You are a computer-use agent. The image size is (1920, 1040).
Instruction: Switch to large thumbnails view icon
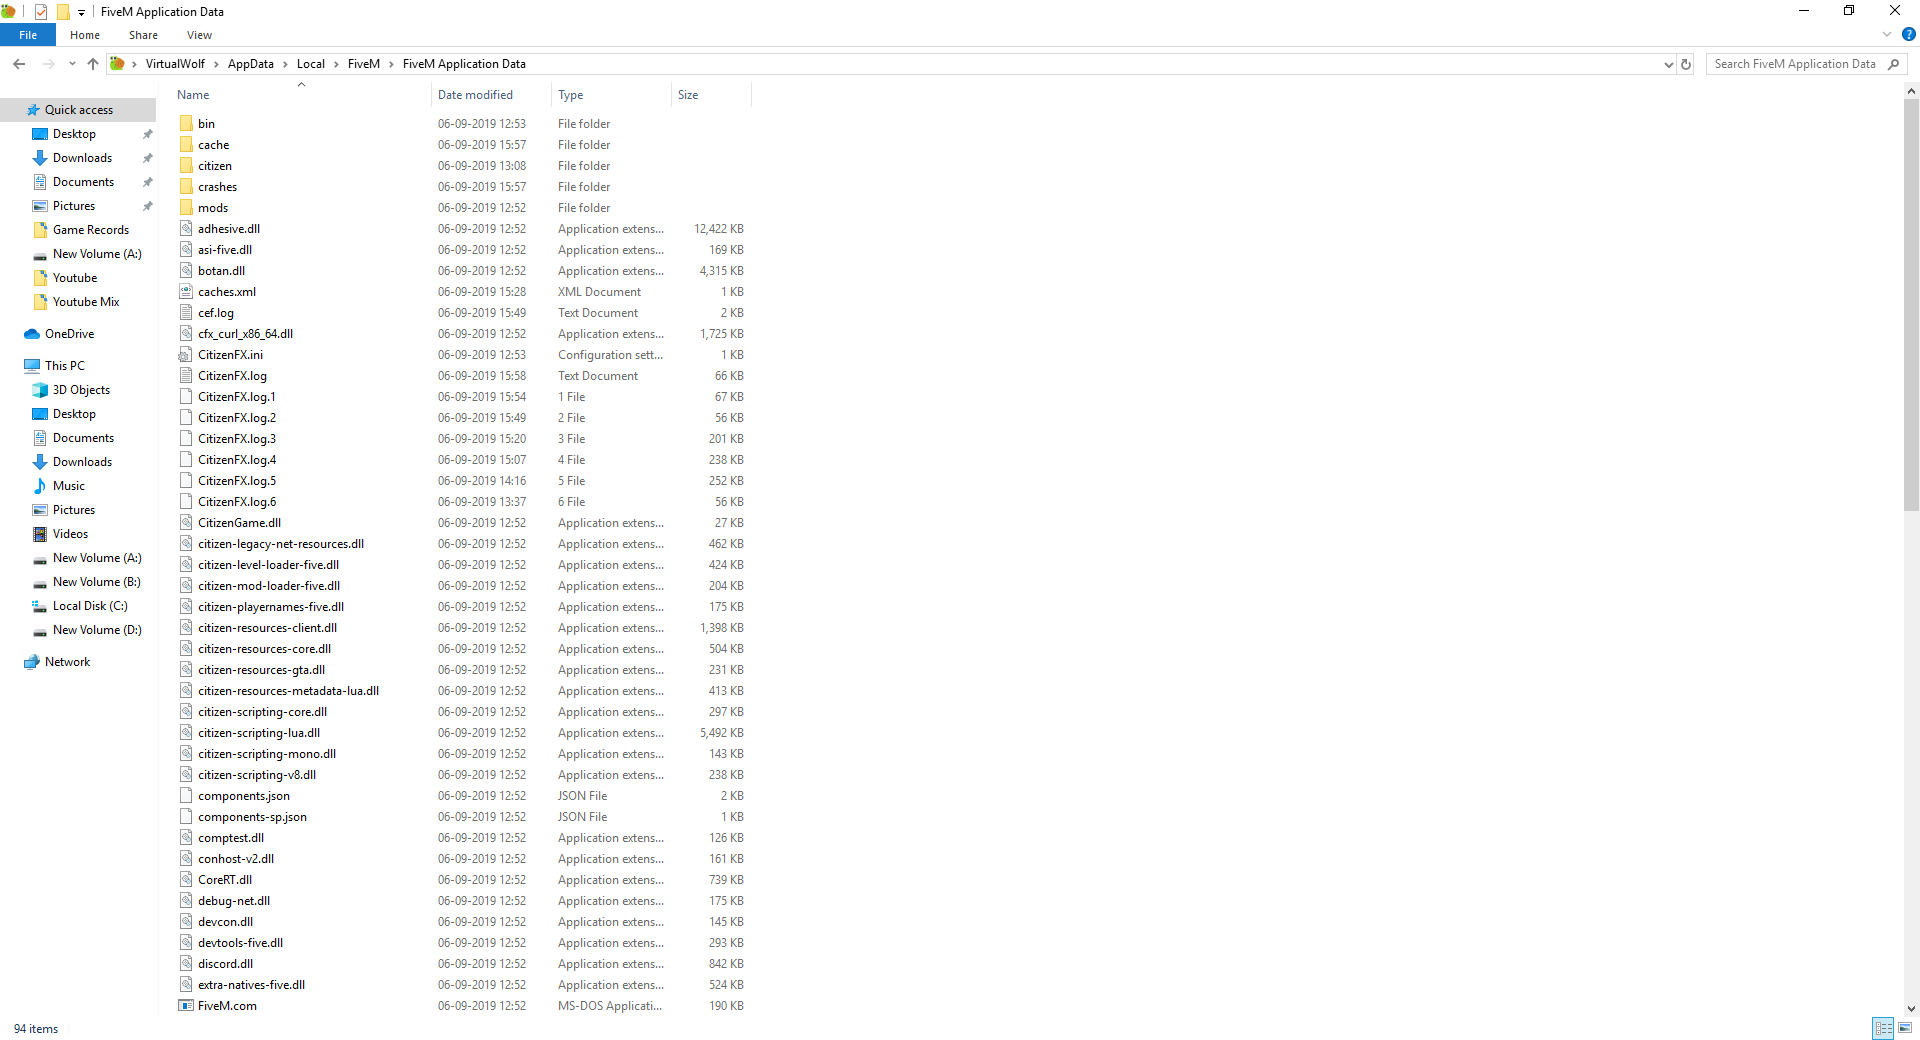[1905, 1028]
